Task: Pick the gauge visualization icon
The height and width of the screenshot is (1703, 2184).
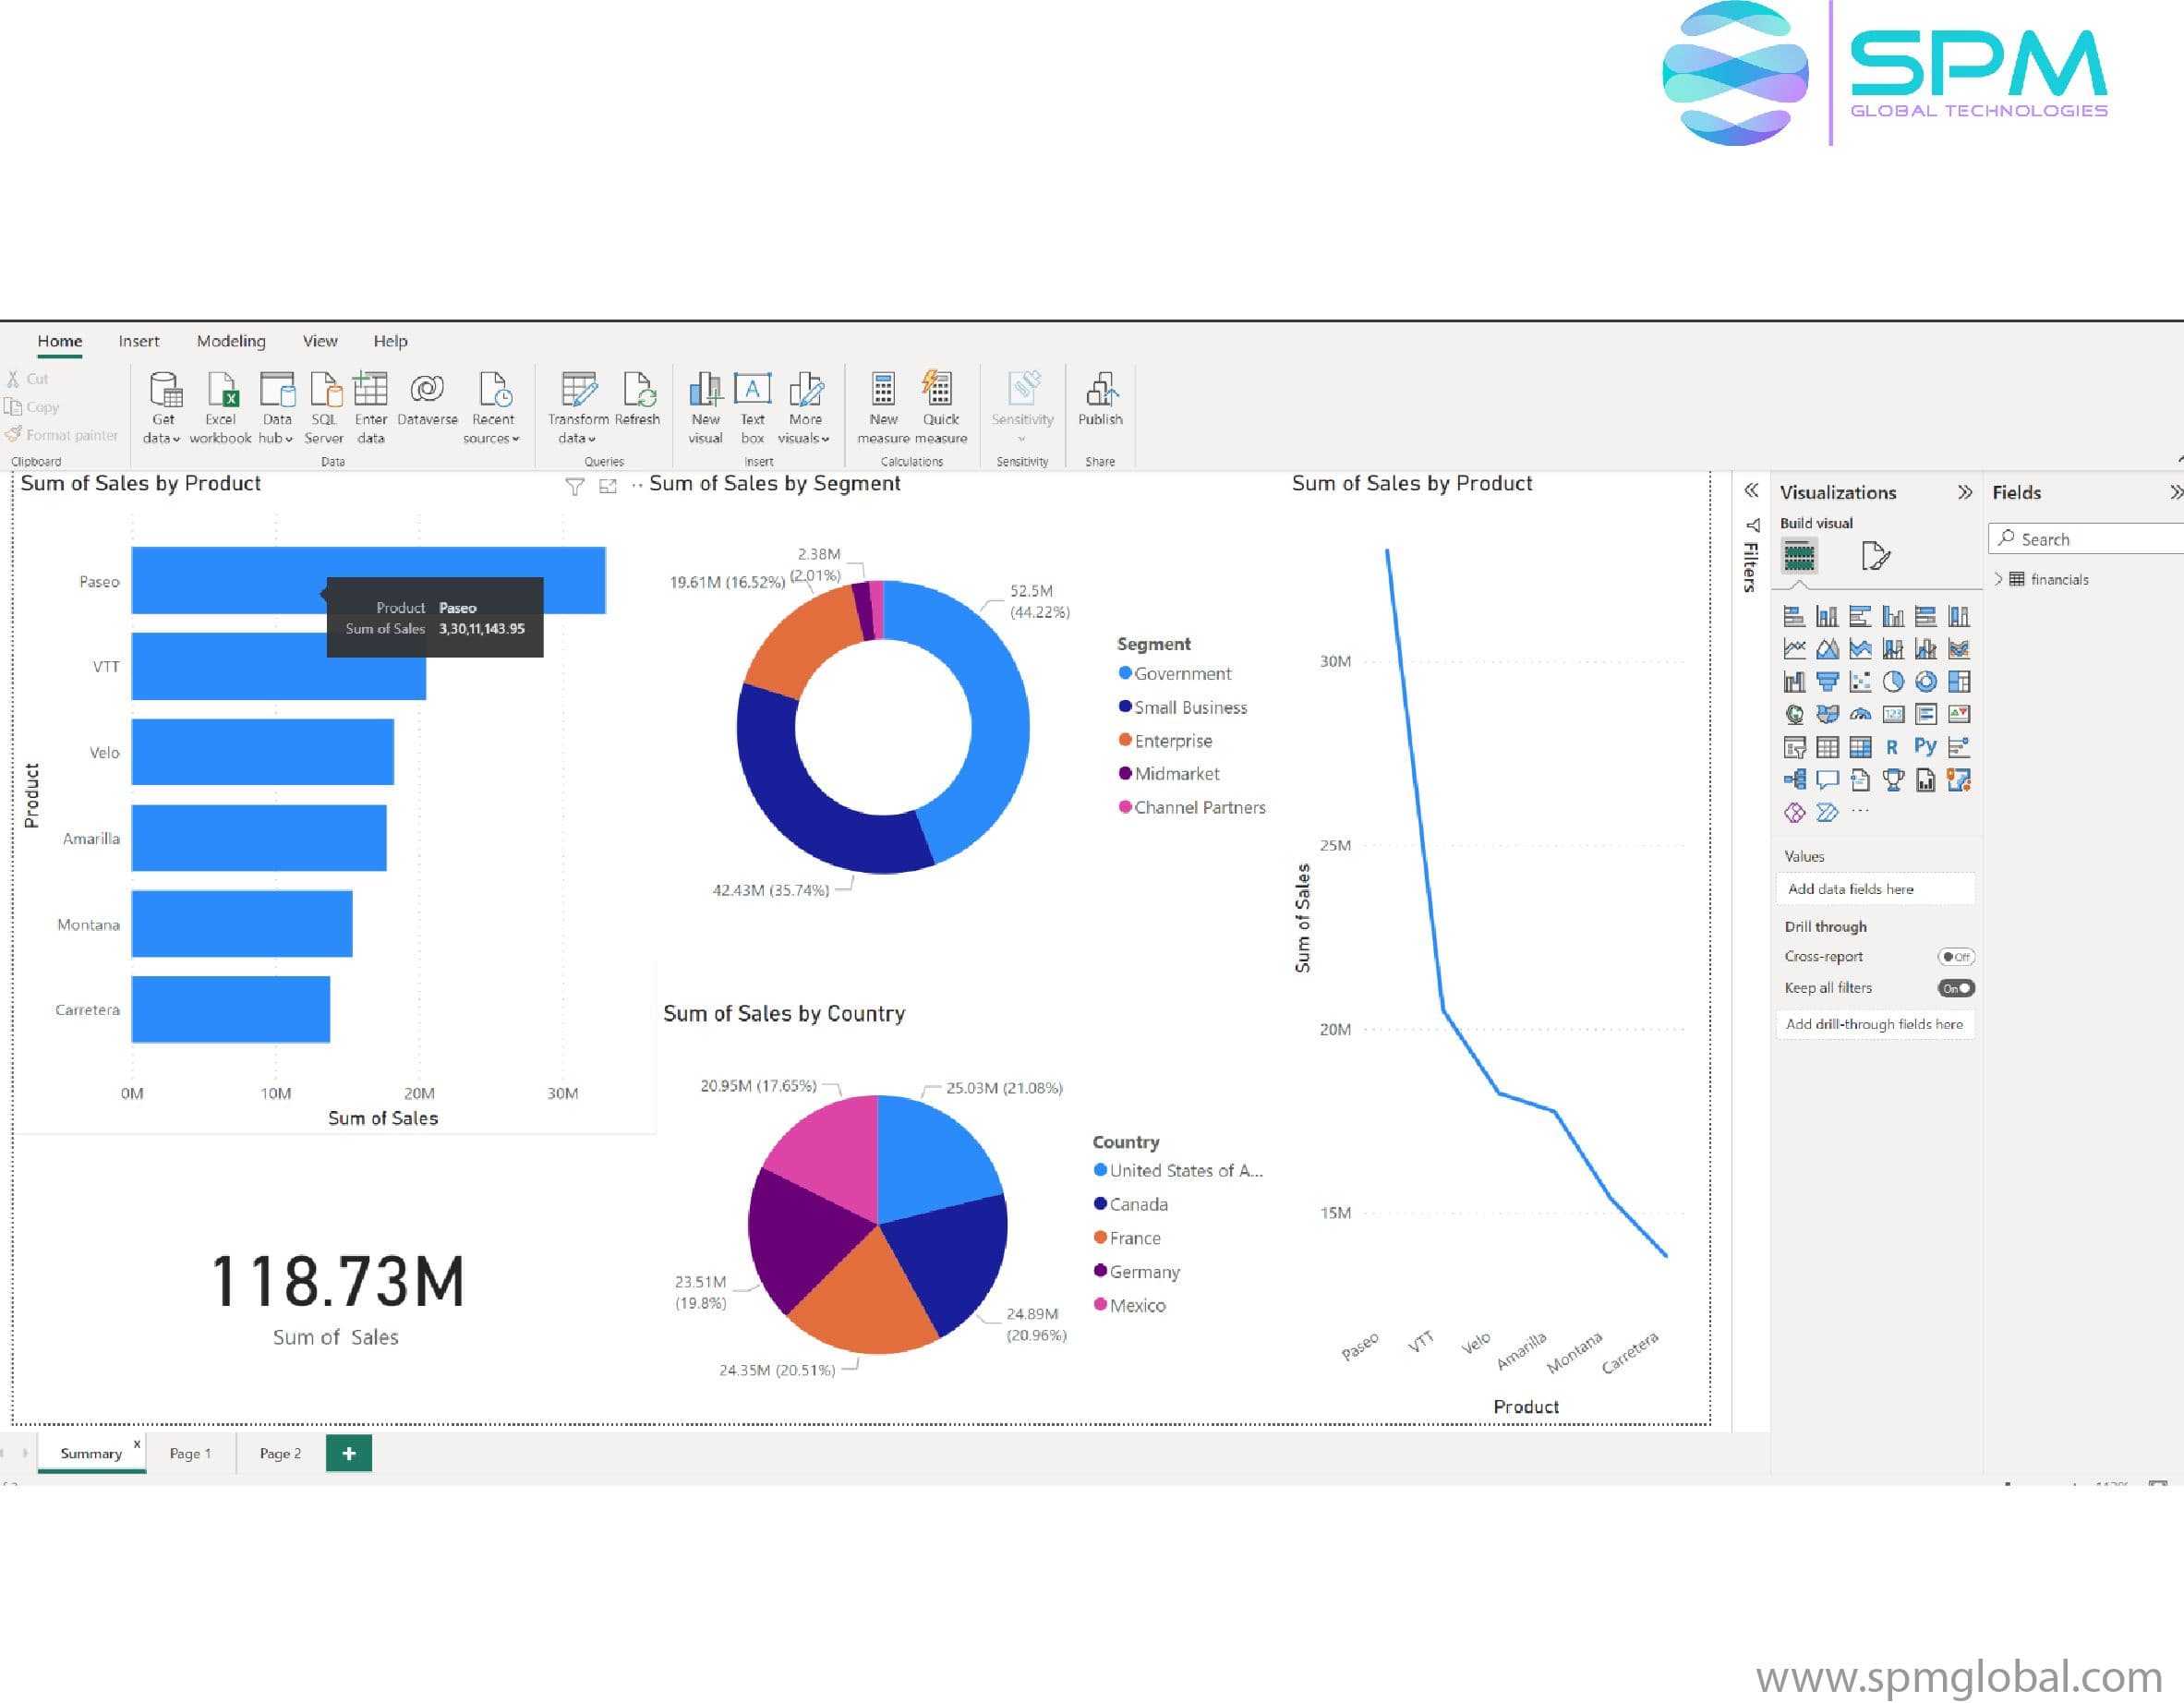Action: coord(1860,714)
